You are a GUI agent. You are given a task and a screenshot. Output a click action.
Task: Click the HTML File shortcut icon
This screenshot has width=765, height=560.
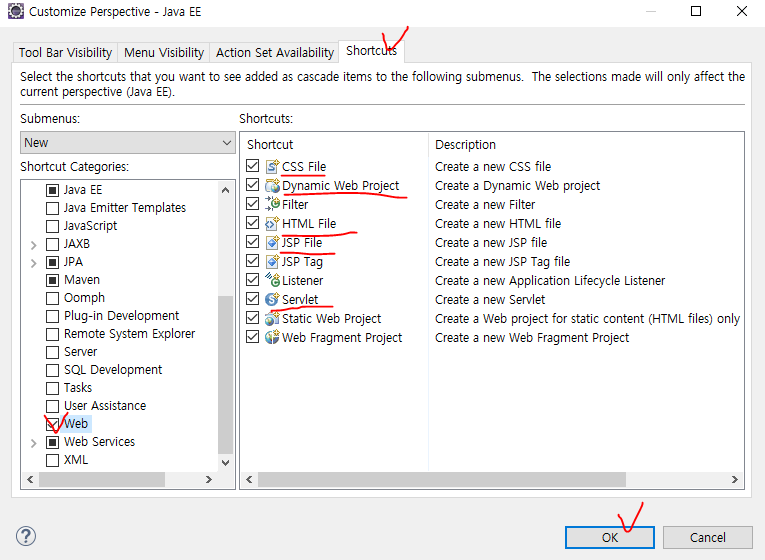click(272, 223)
